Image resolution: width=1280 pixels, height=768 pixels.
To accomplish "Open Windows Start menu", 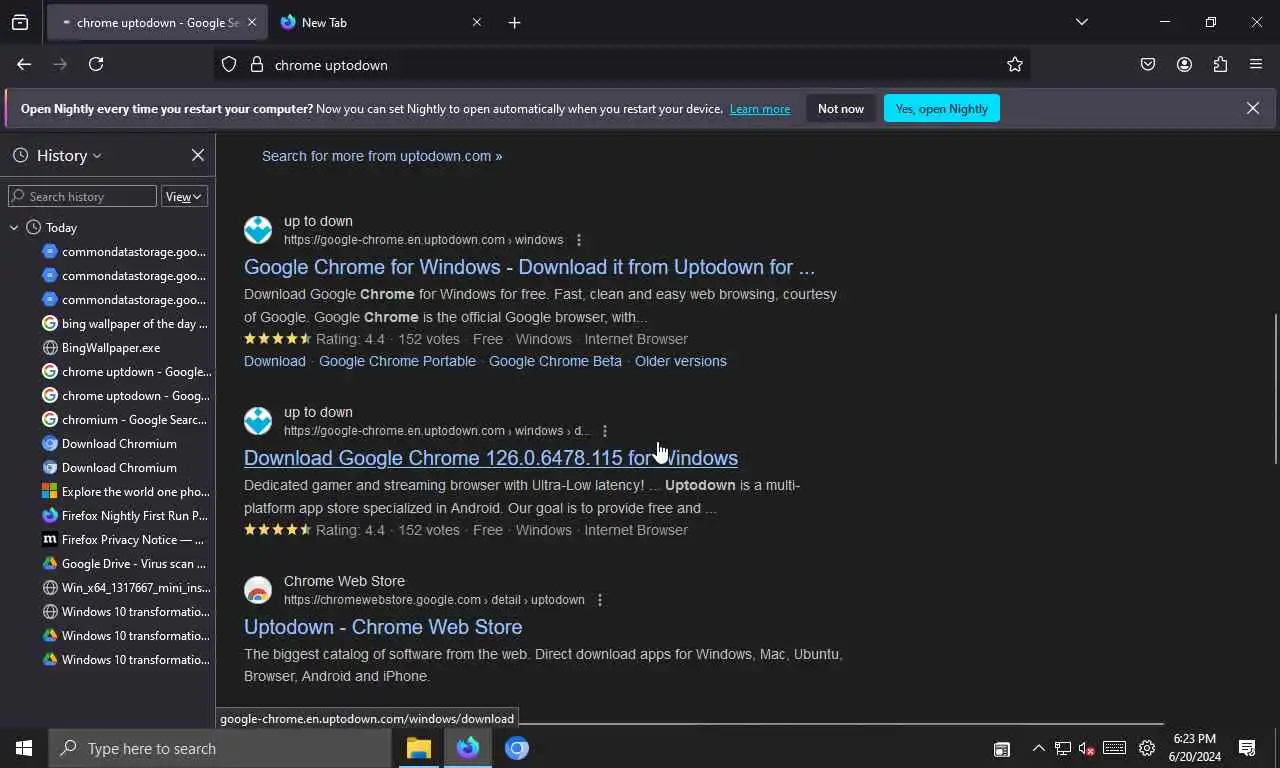I will (24, 748).
